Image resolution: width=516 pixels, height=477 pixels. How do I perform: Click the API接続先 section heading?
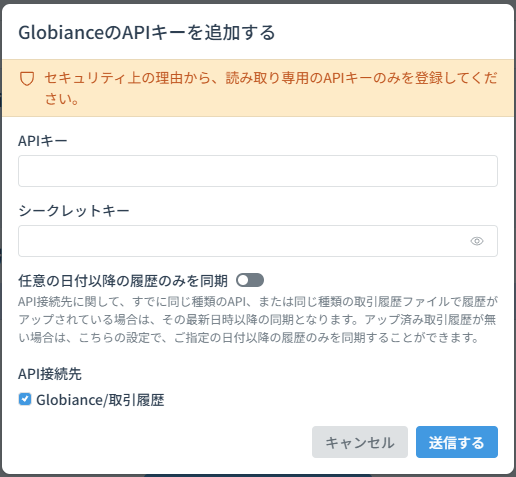[50, 374]
